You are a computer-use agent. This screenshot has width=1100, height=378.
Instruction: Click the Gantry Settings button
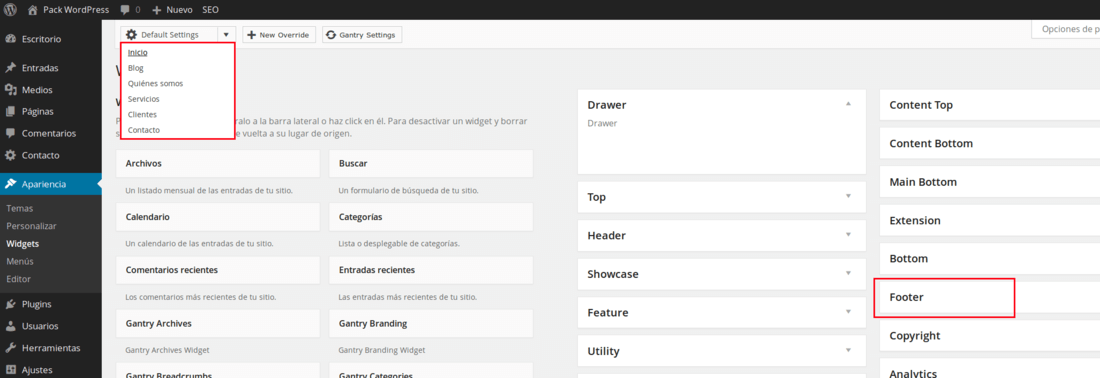tap(362, 34)
